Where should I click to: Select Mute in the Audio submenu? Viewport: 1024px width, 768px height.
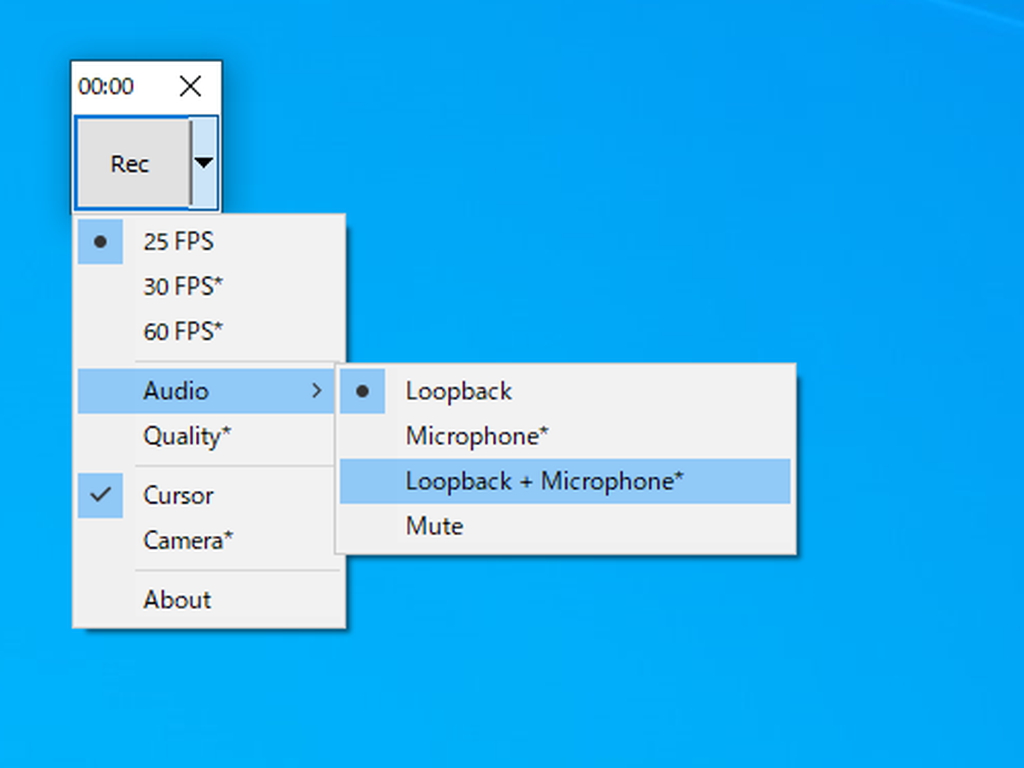565,526
